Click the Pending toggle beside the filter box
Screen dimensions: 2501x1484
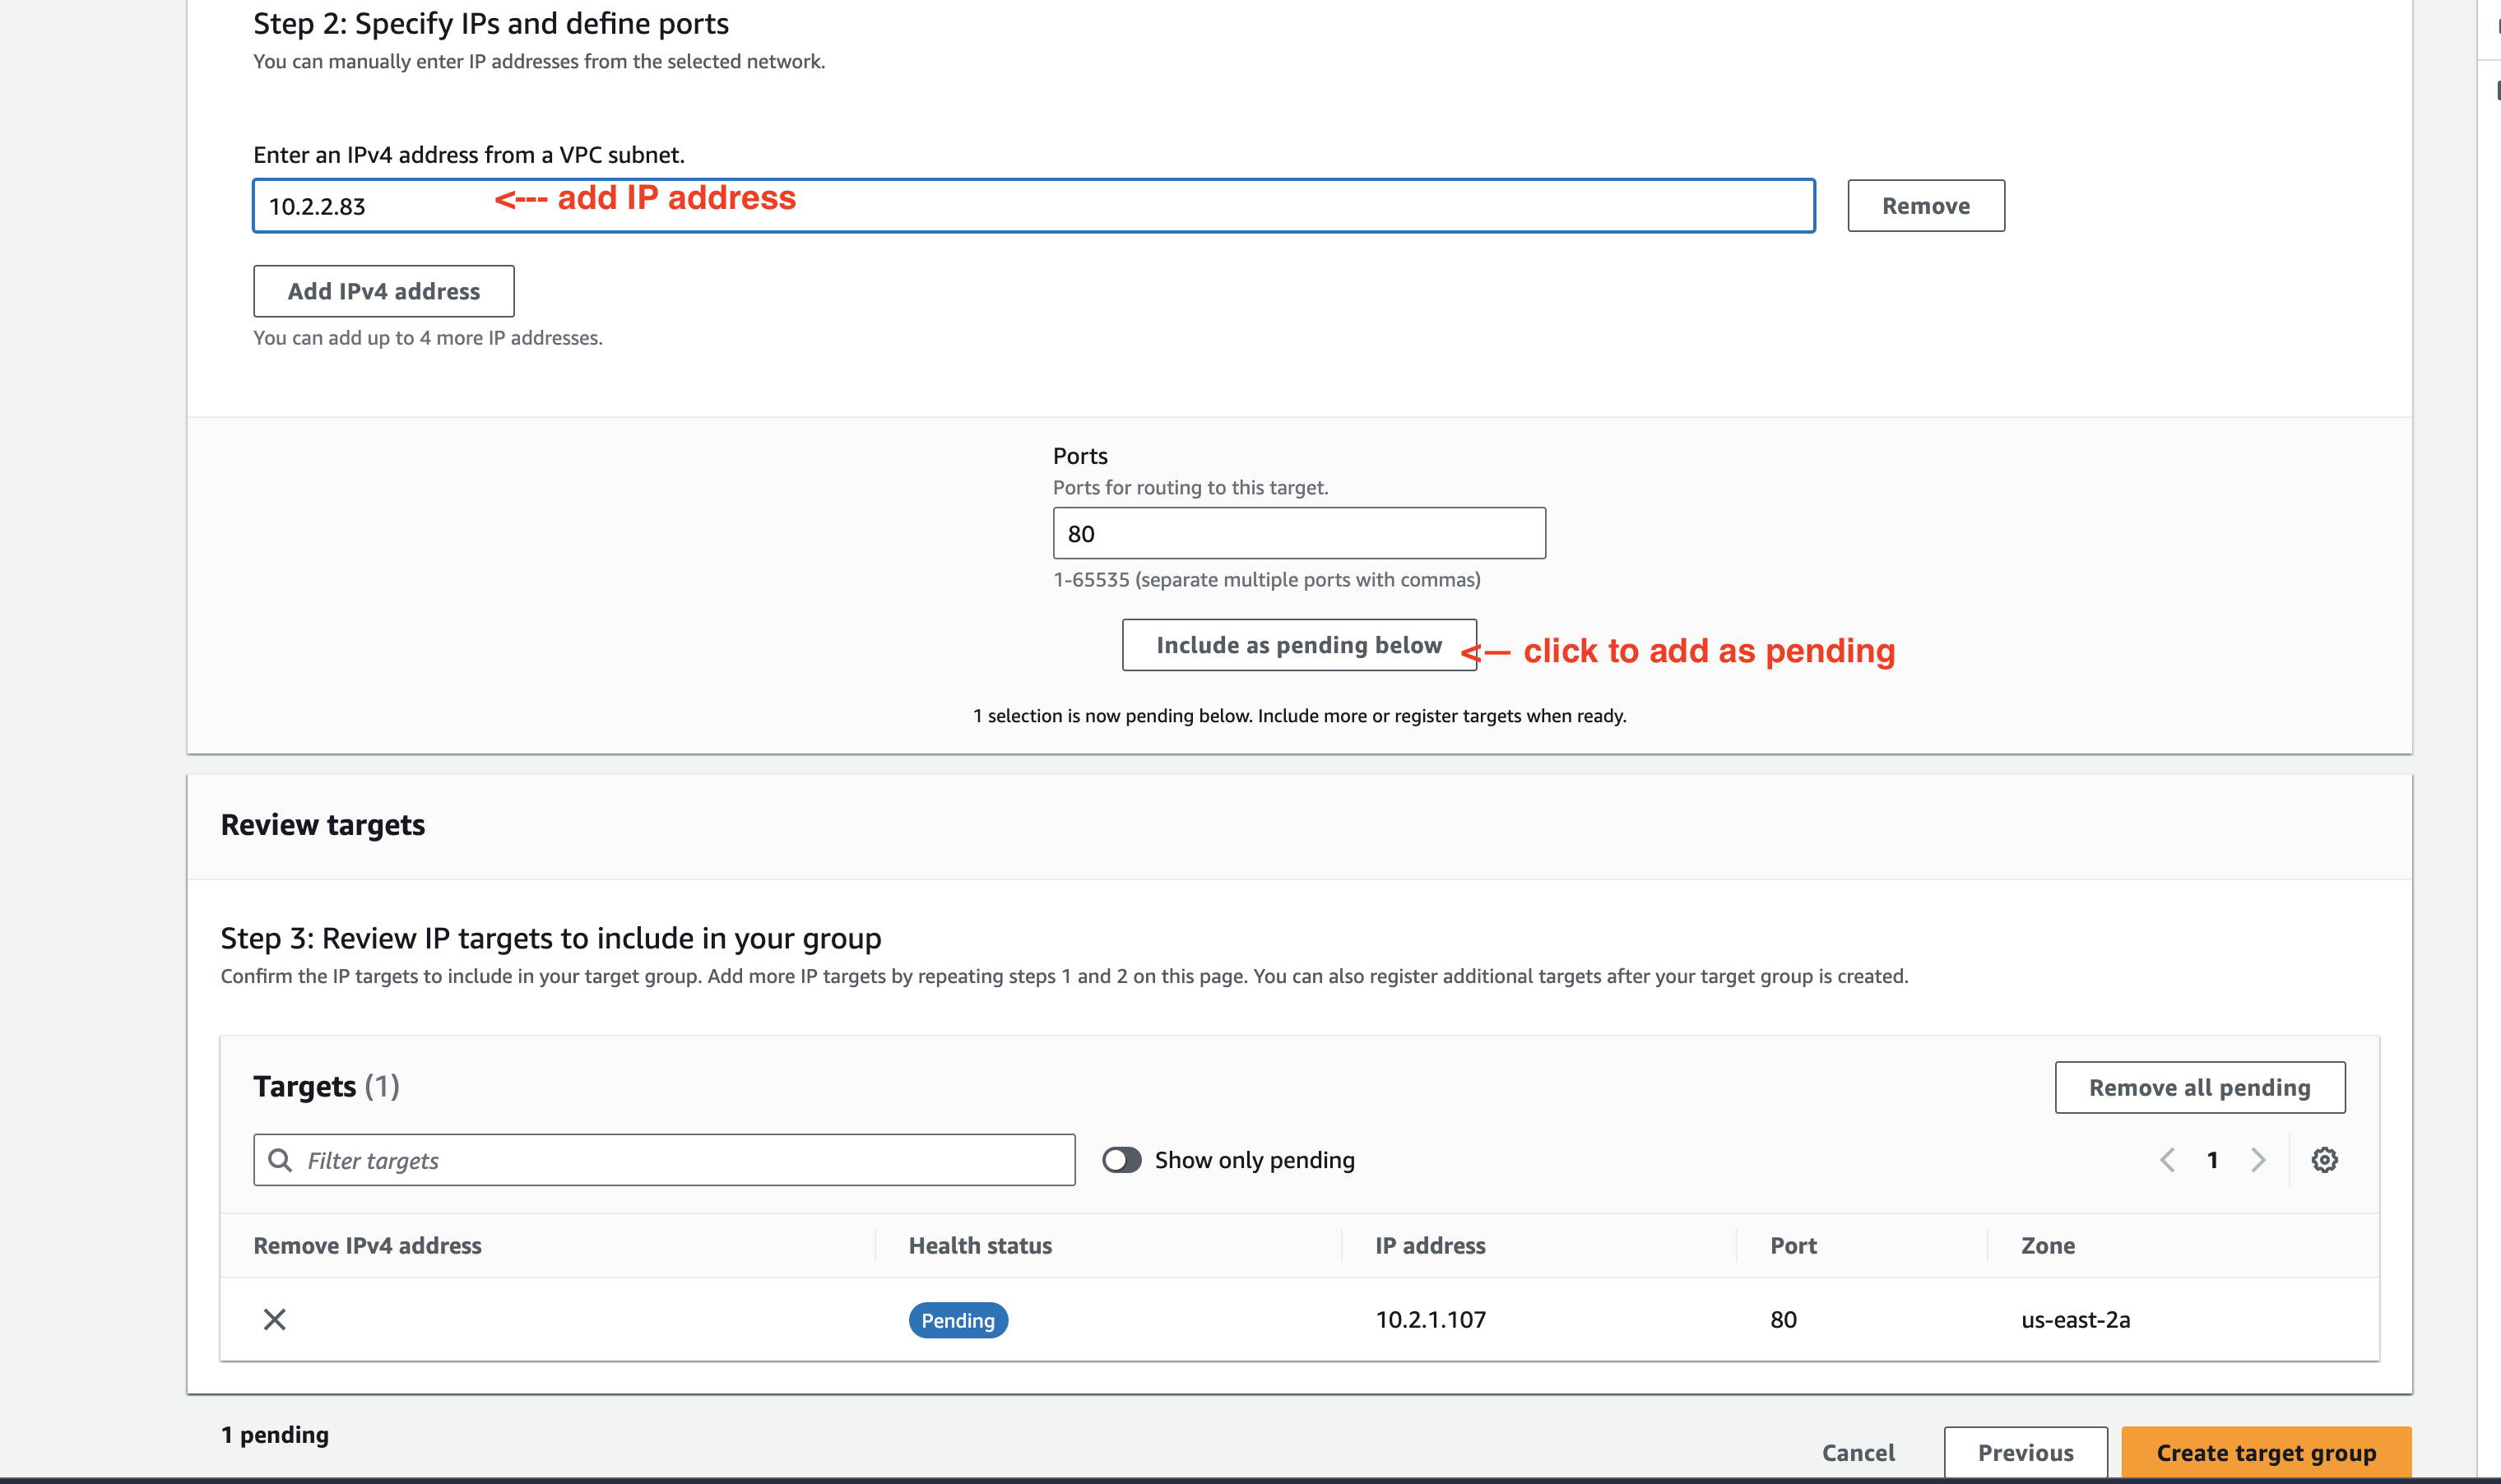tap(1122, 1160)
